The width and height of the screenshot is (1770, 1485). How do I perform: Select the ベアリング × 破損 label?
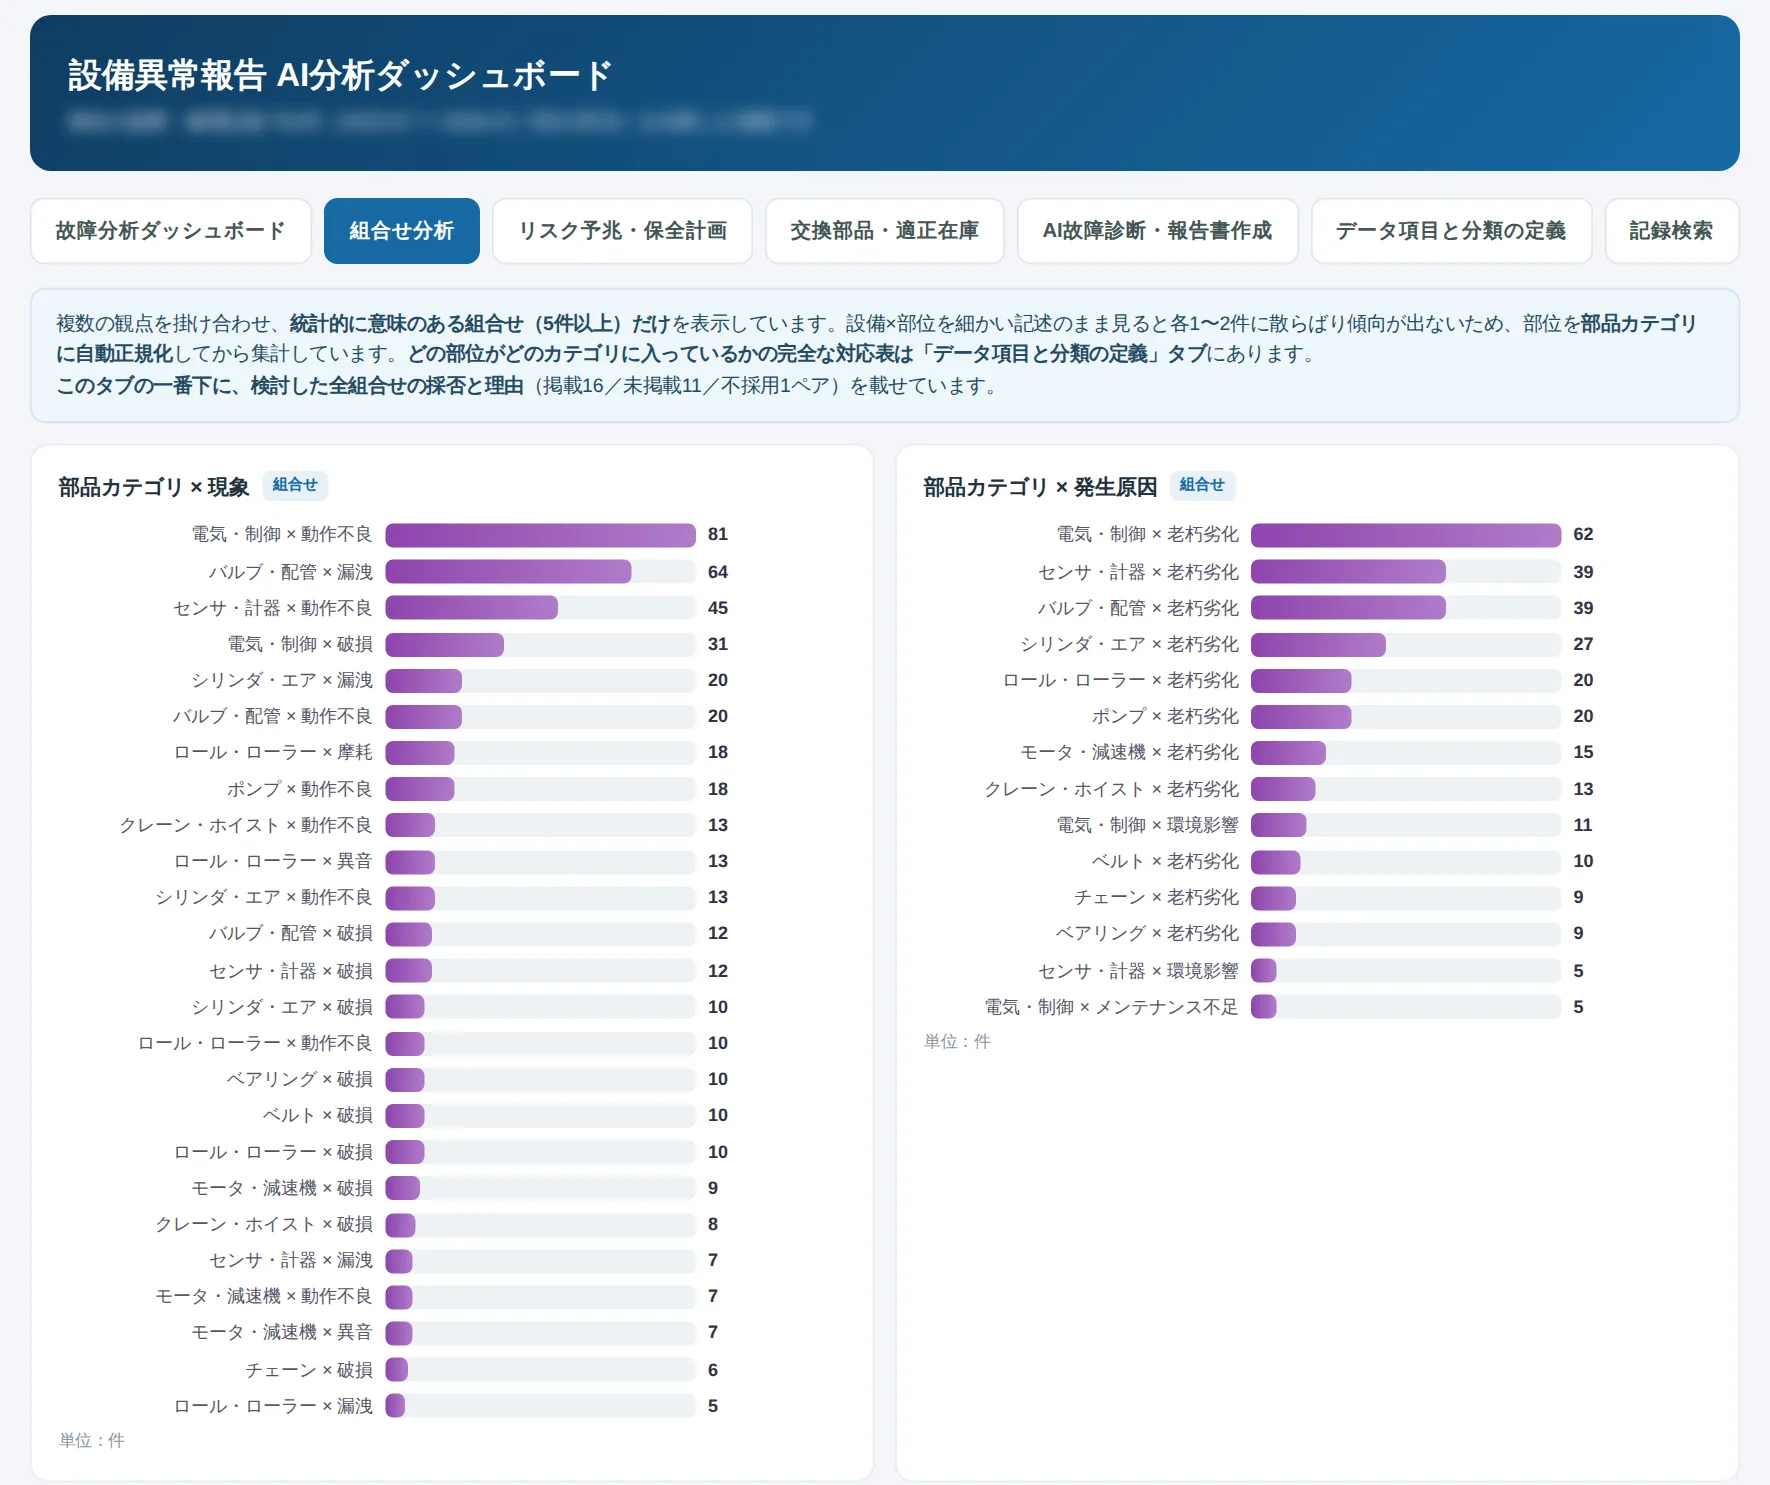pyautogui.click(x=300, y=1079)
